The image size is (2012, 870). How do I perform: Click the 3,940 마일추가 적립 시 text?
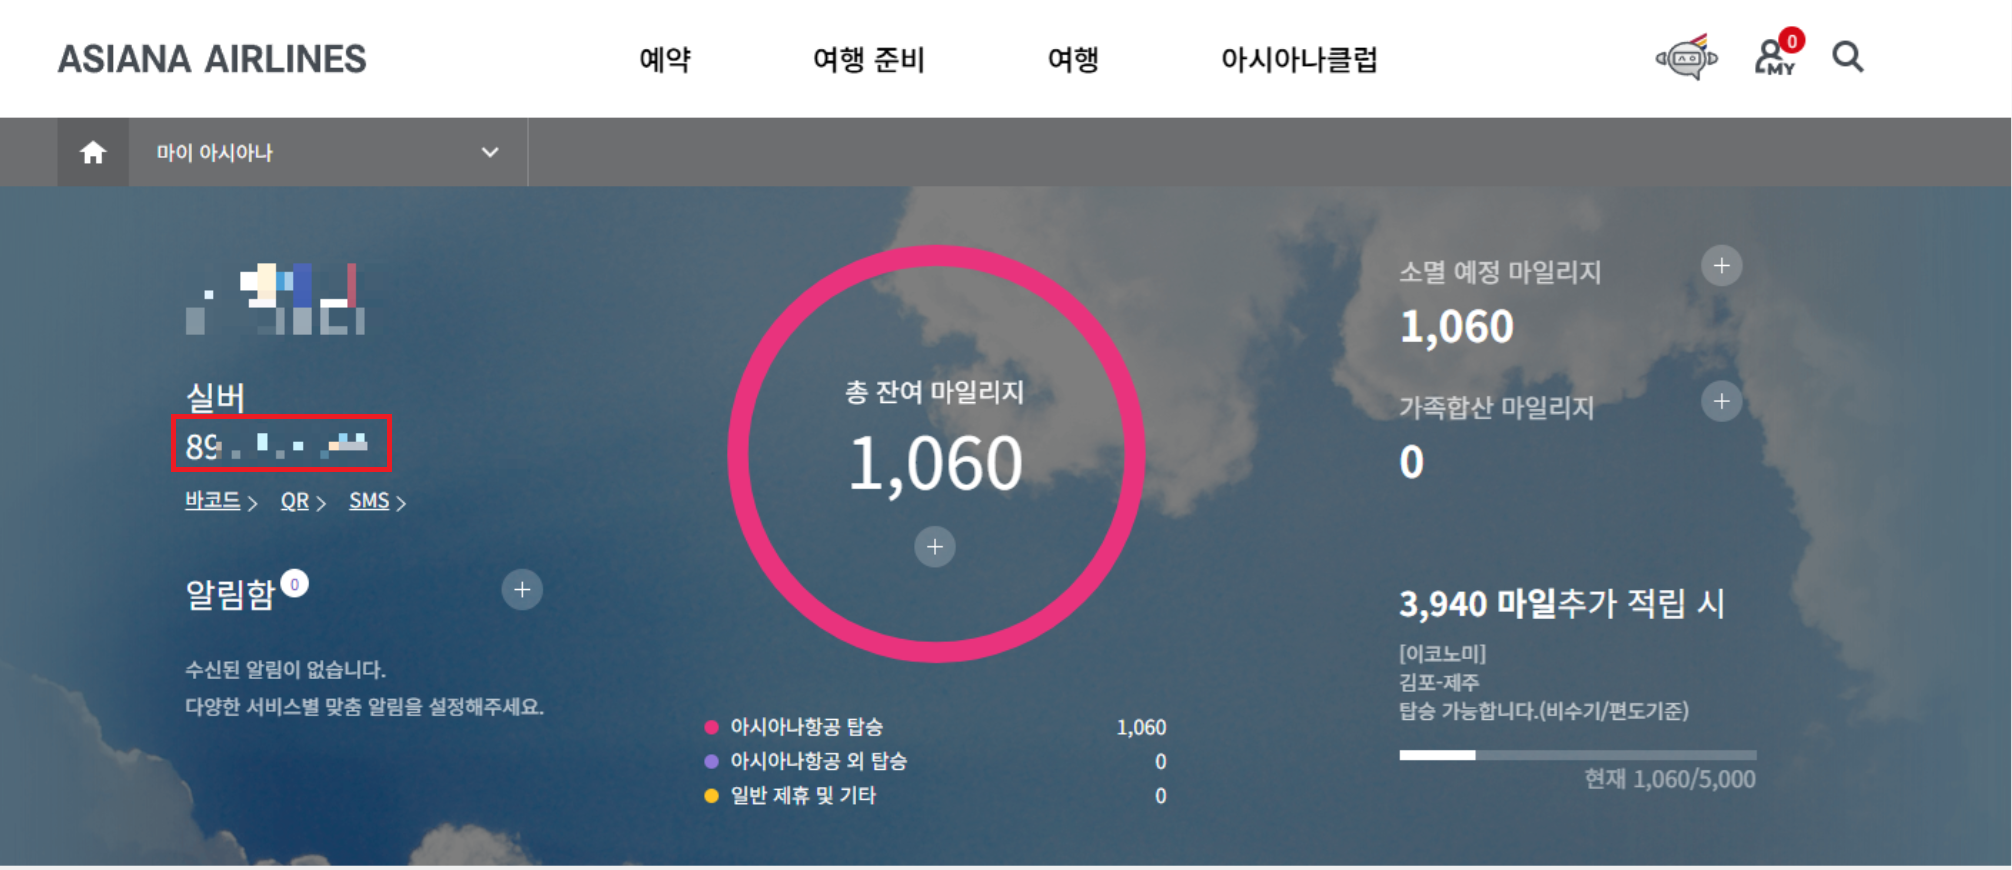point(1561,603)
